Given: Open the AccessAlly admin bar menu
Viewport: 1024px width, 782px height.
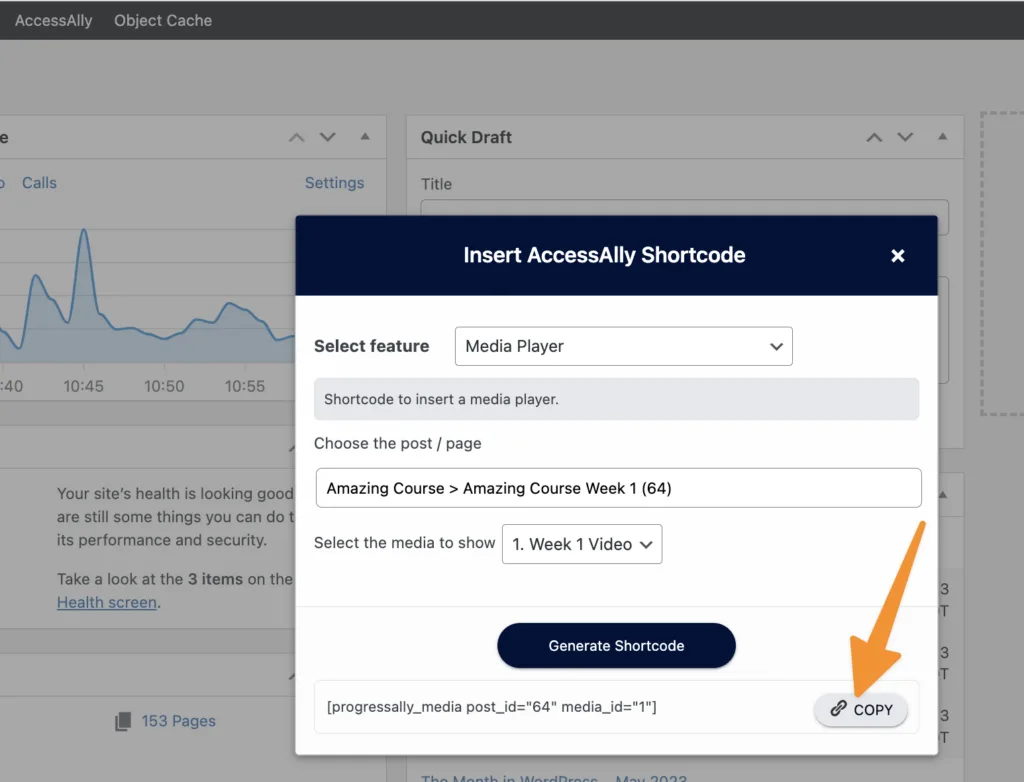Looking at the screenshot, I should click(x=53, y=20).
